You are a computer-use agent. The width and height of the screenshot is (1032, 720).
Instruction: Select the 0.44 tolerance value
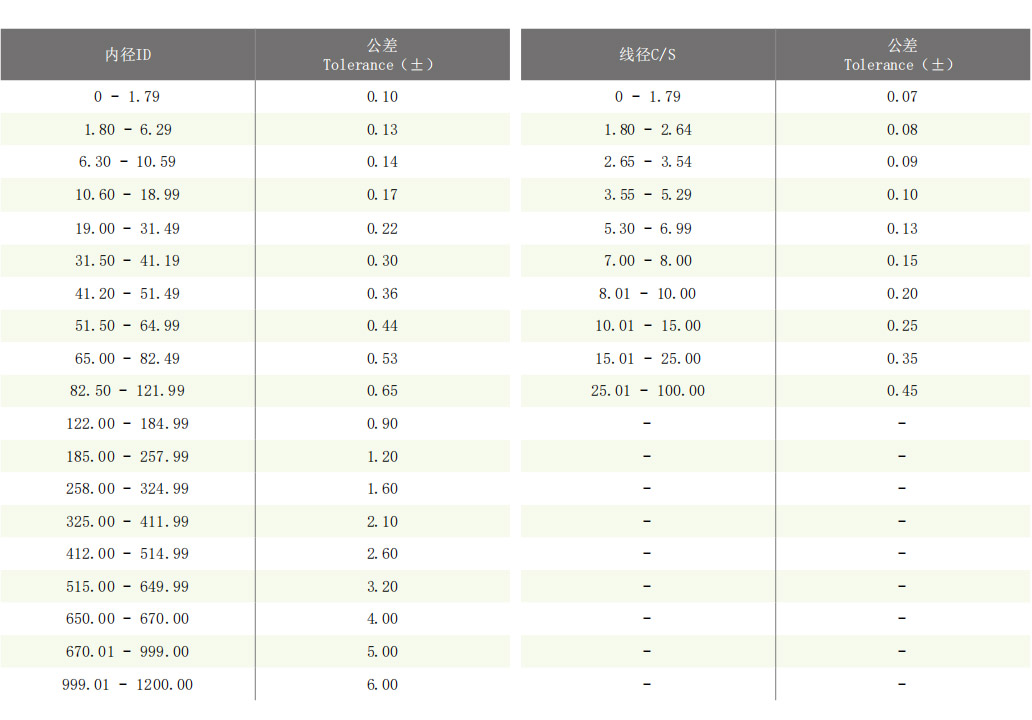click(382, 326)
